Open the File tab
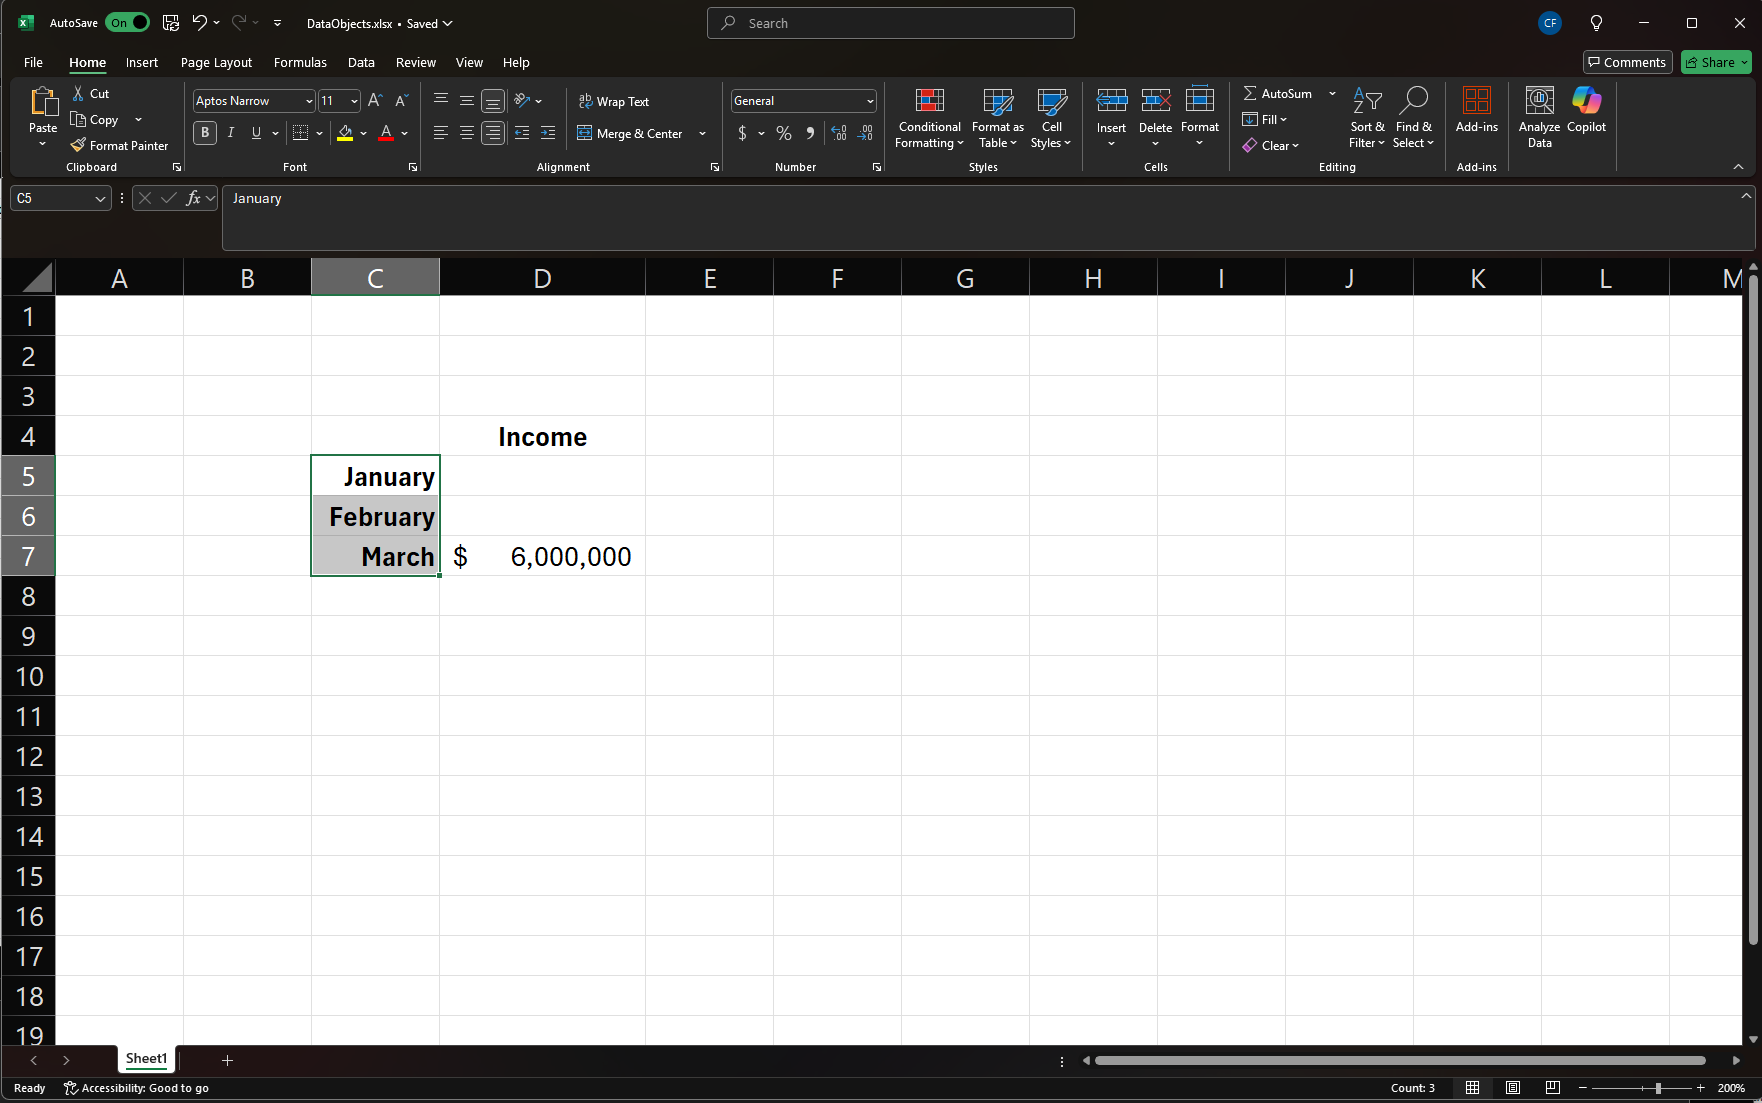Viewport: 1762px width, 1103px height. (33, 62)
